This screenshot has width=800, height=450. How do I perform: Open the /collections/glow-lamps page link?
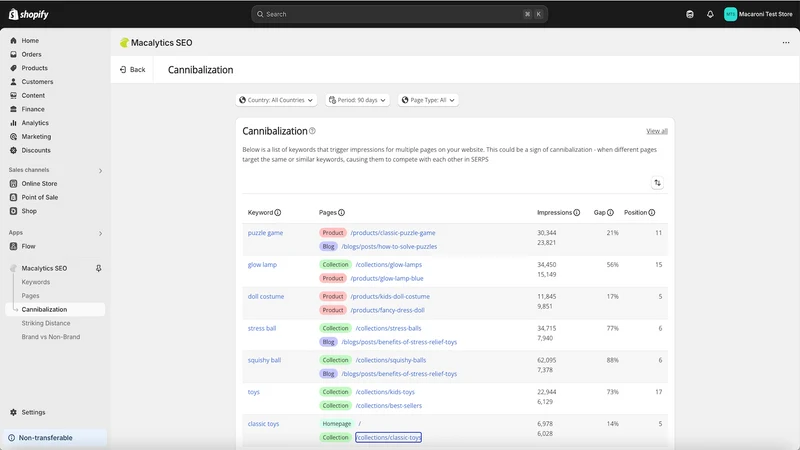pyautogui.click(x=388, y=264)
